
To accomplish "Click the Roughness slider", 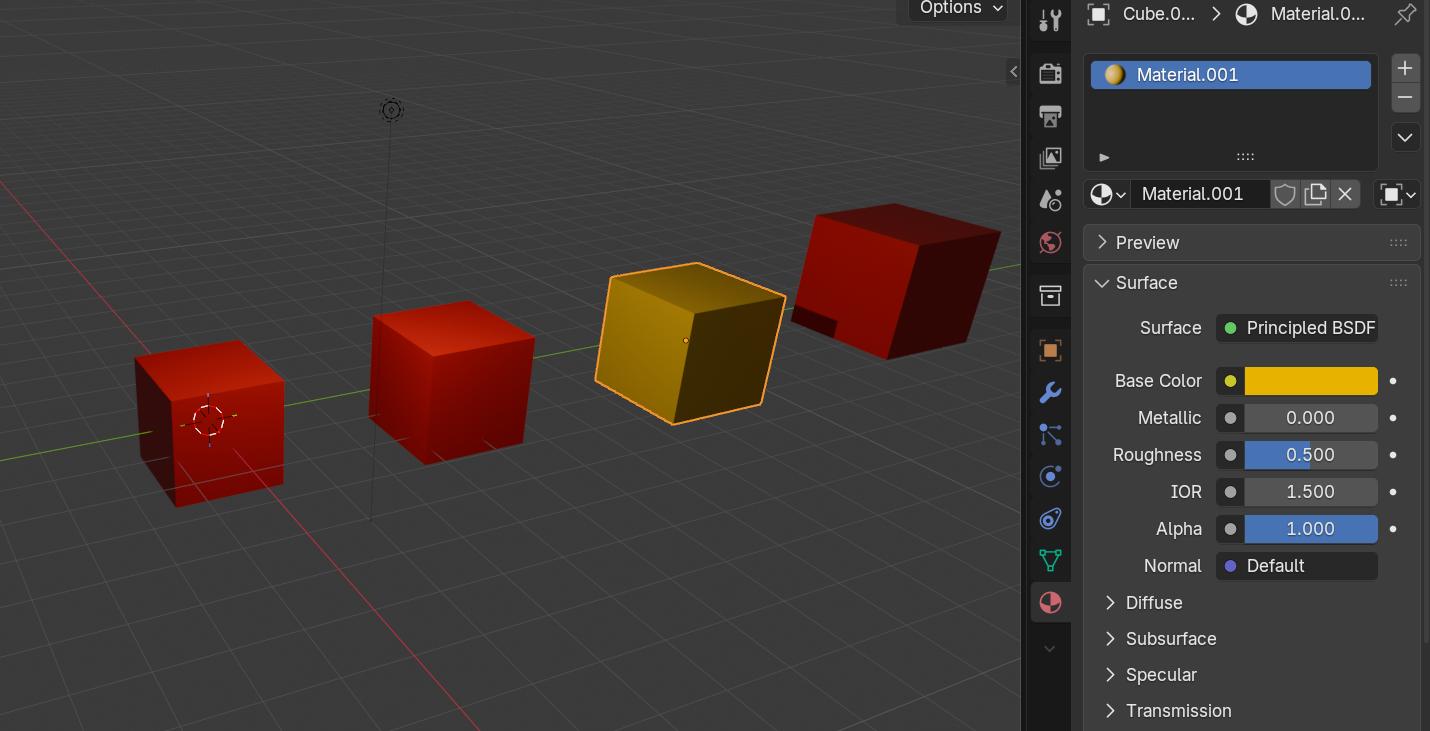I will pos(1311,455).
